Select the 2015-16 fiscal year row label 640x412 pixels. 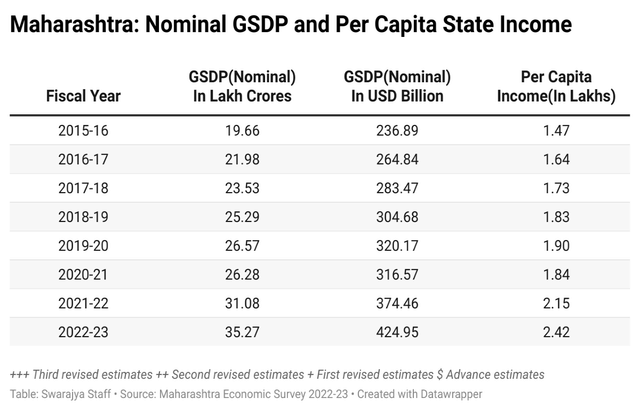(x=83, y=130)
